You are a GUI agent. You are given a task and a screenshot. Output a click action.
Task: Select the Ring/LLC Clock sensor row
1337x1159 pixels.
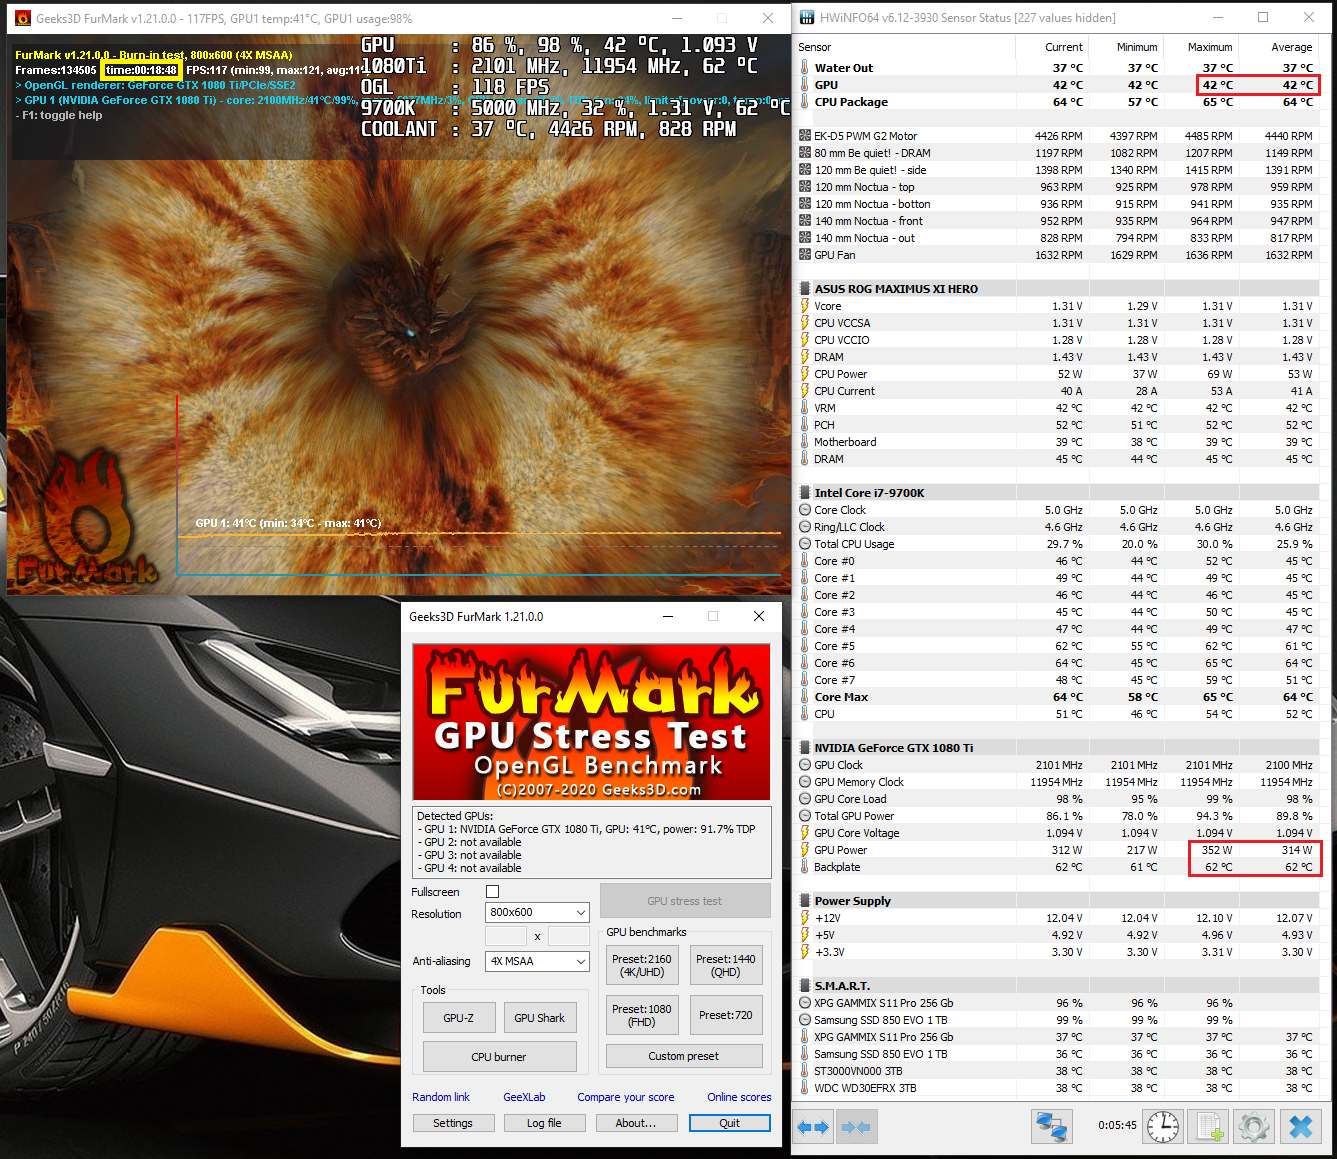pyautogui.click(x=1057, y=527)
